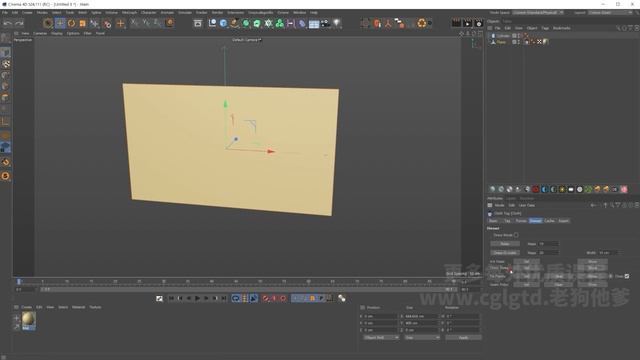This screenshot has width=640, height=360.
Task: Switch to Cache tab in Cloth tag
Action: pos(549,221)
